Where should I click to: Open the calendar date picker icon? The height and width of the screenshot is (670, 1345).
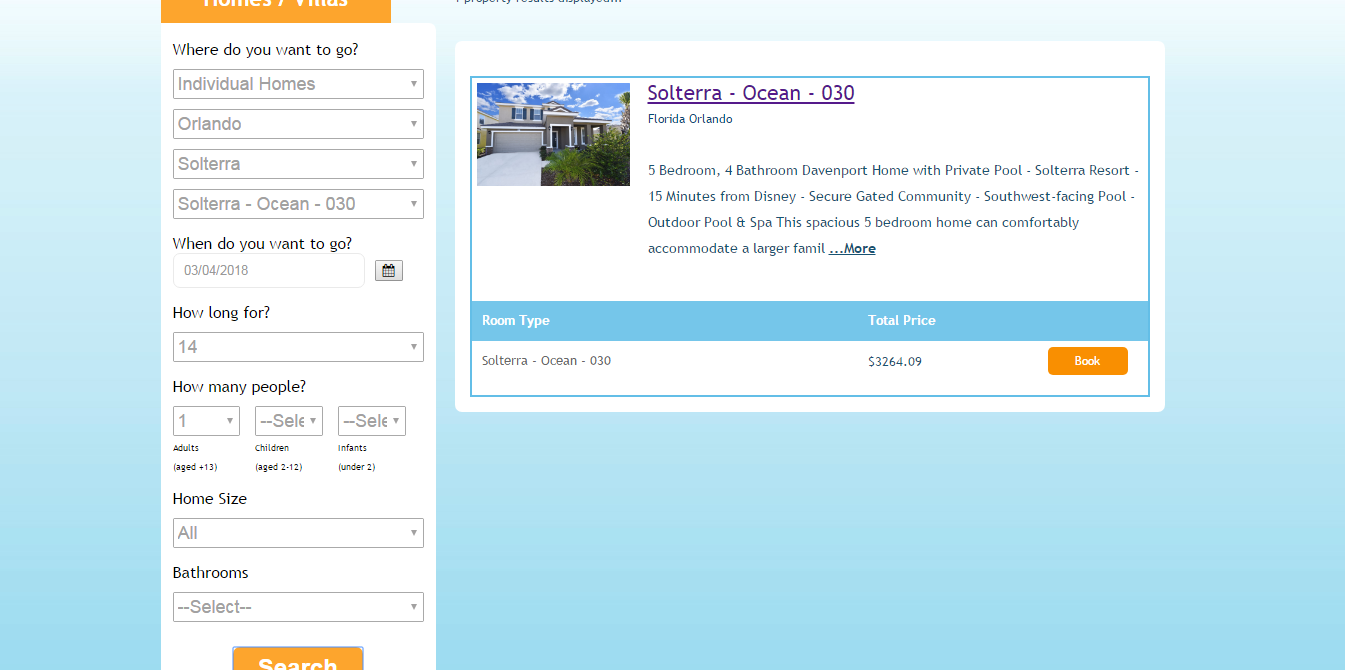pyautogui.click(x=389, y=270)
